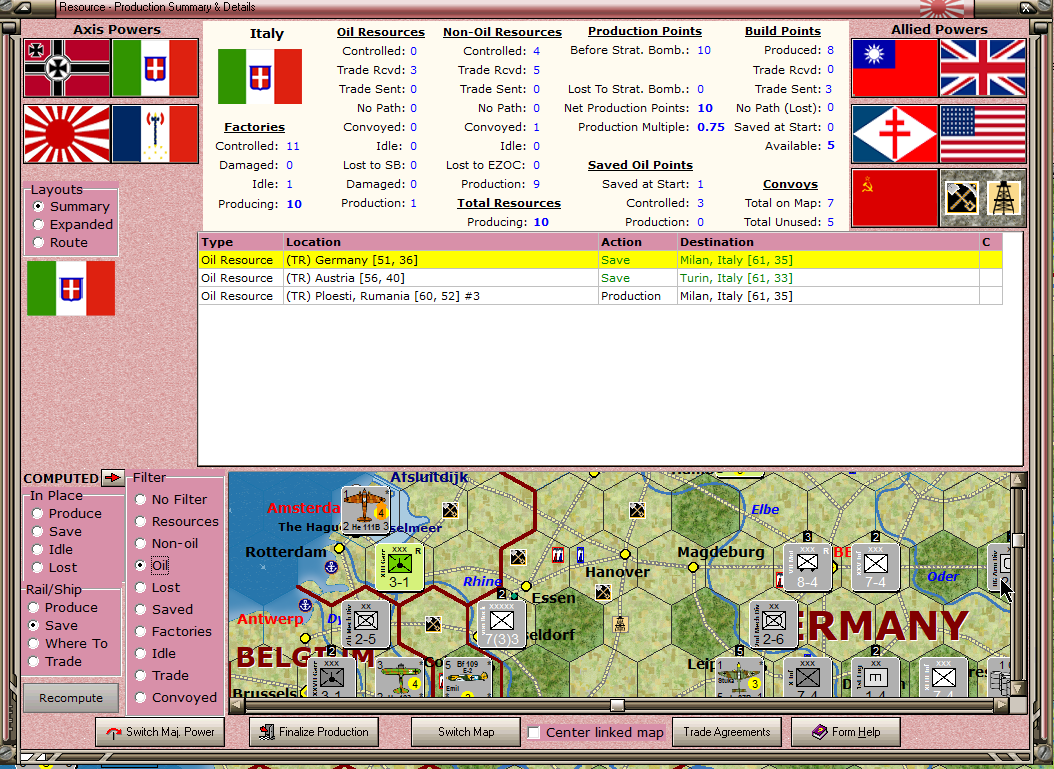
Task: Click the Recompute button
Action: 71,698
